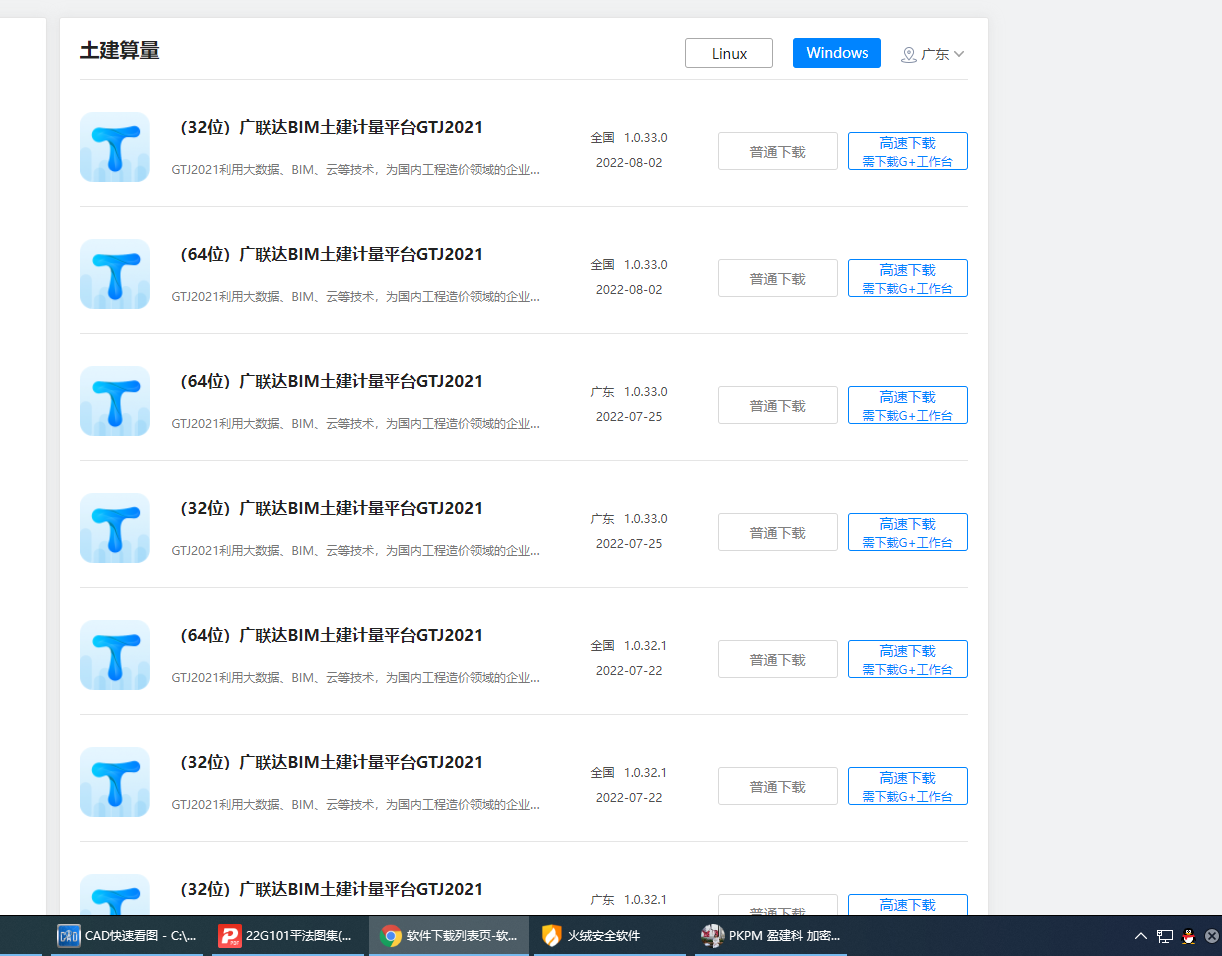Open 22G101平法图集 PDF from the taskbar

click(x=288, y=936)
